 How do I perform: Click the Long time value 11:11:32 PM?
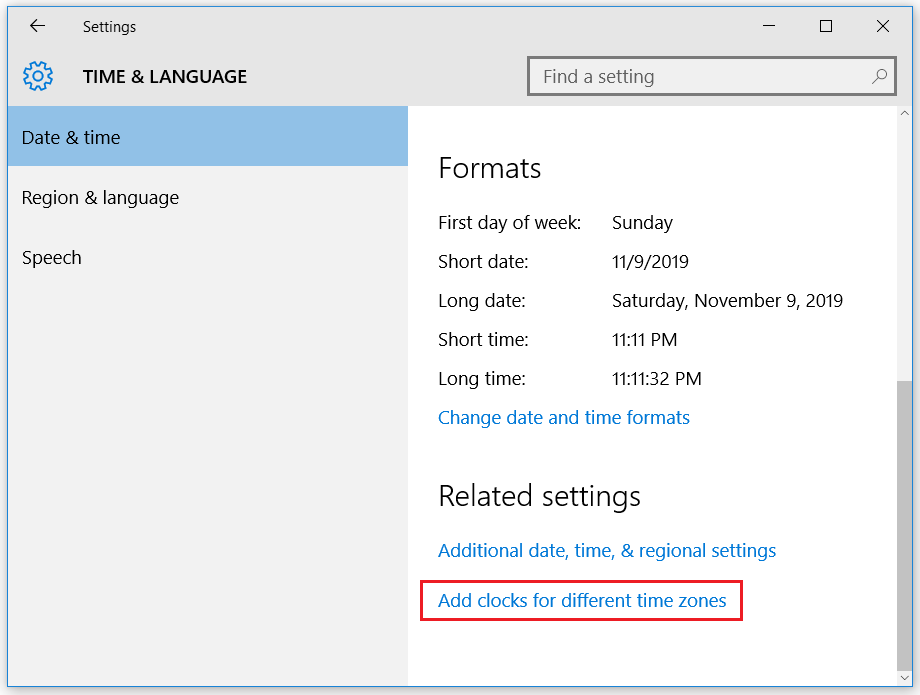click(657, 379)
